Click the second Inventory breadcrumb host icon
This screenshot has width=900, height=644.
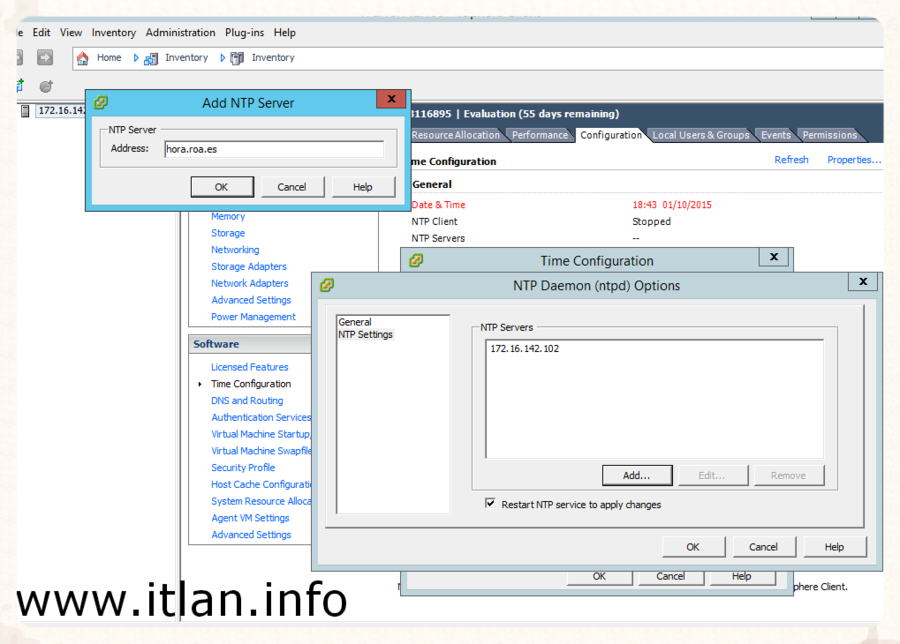[x=237, y=58]
